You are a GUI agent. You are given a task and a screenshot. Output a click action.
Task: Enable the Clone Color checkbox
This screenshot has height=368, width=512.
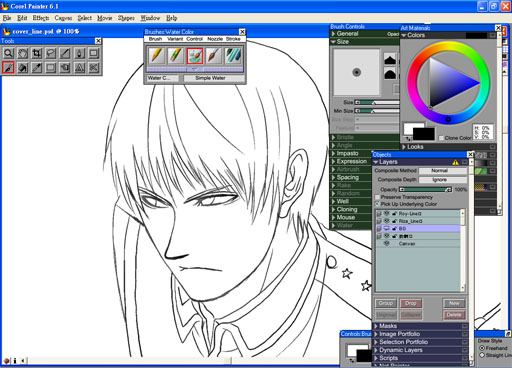[441, 138]
